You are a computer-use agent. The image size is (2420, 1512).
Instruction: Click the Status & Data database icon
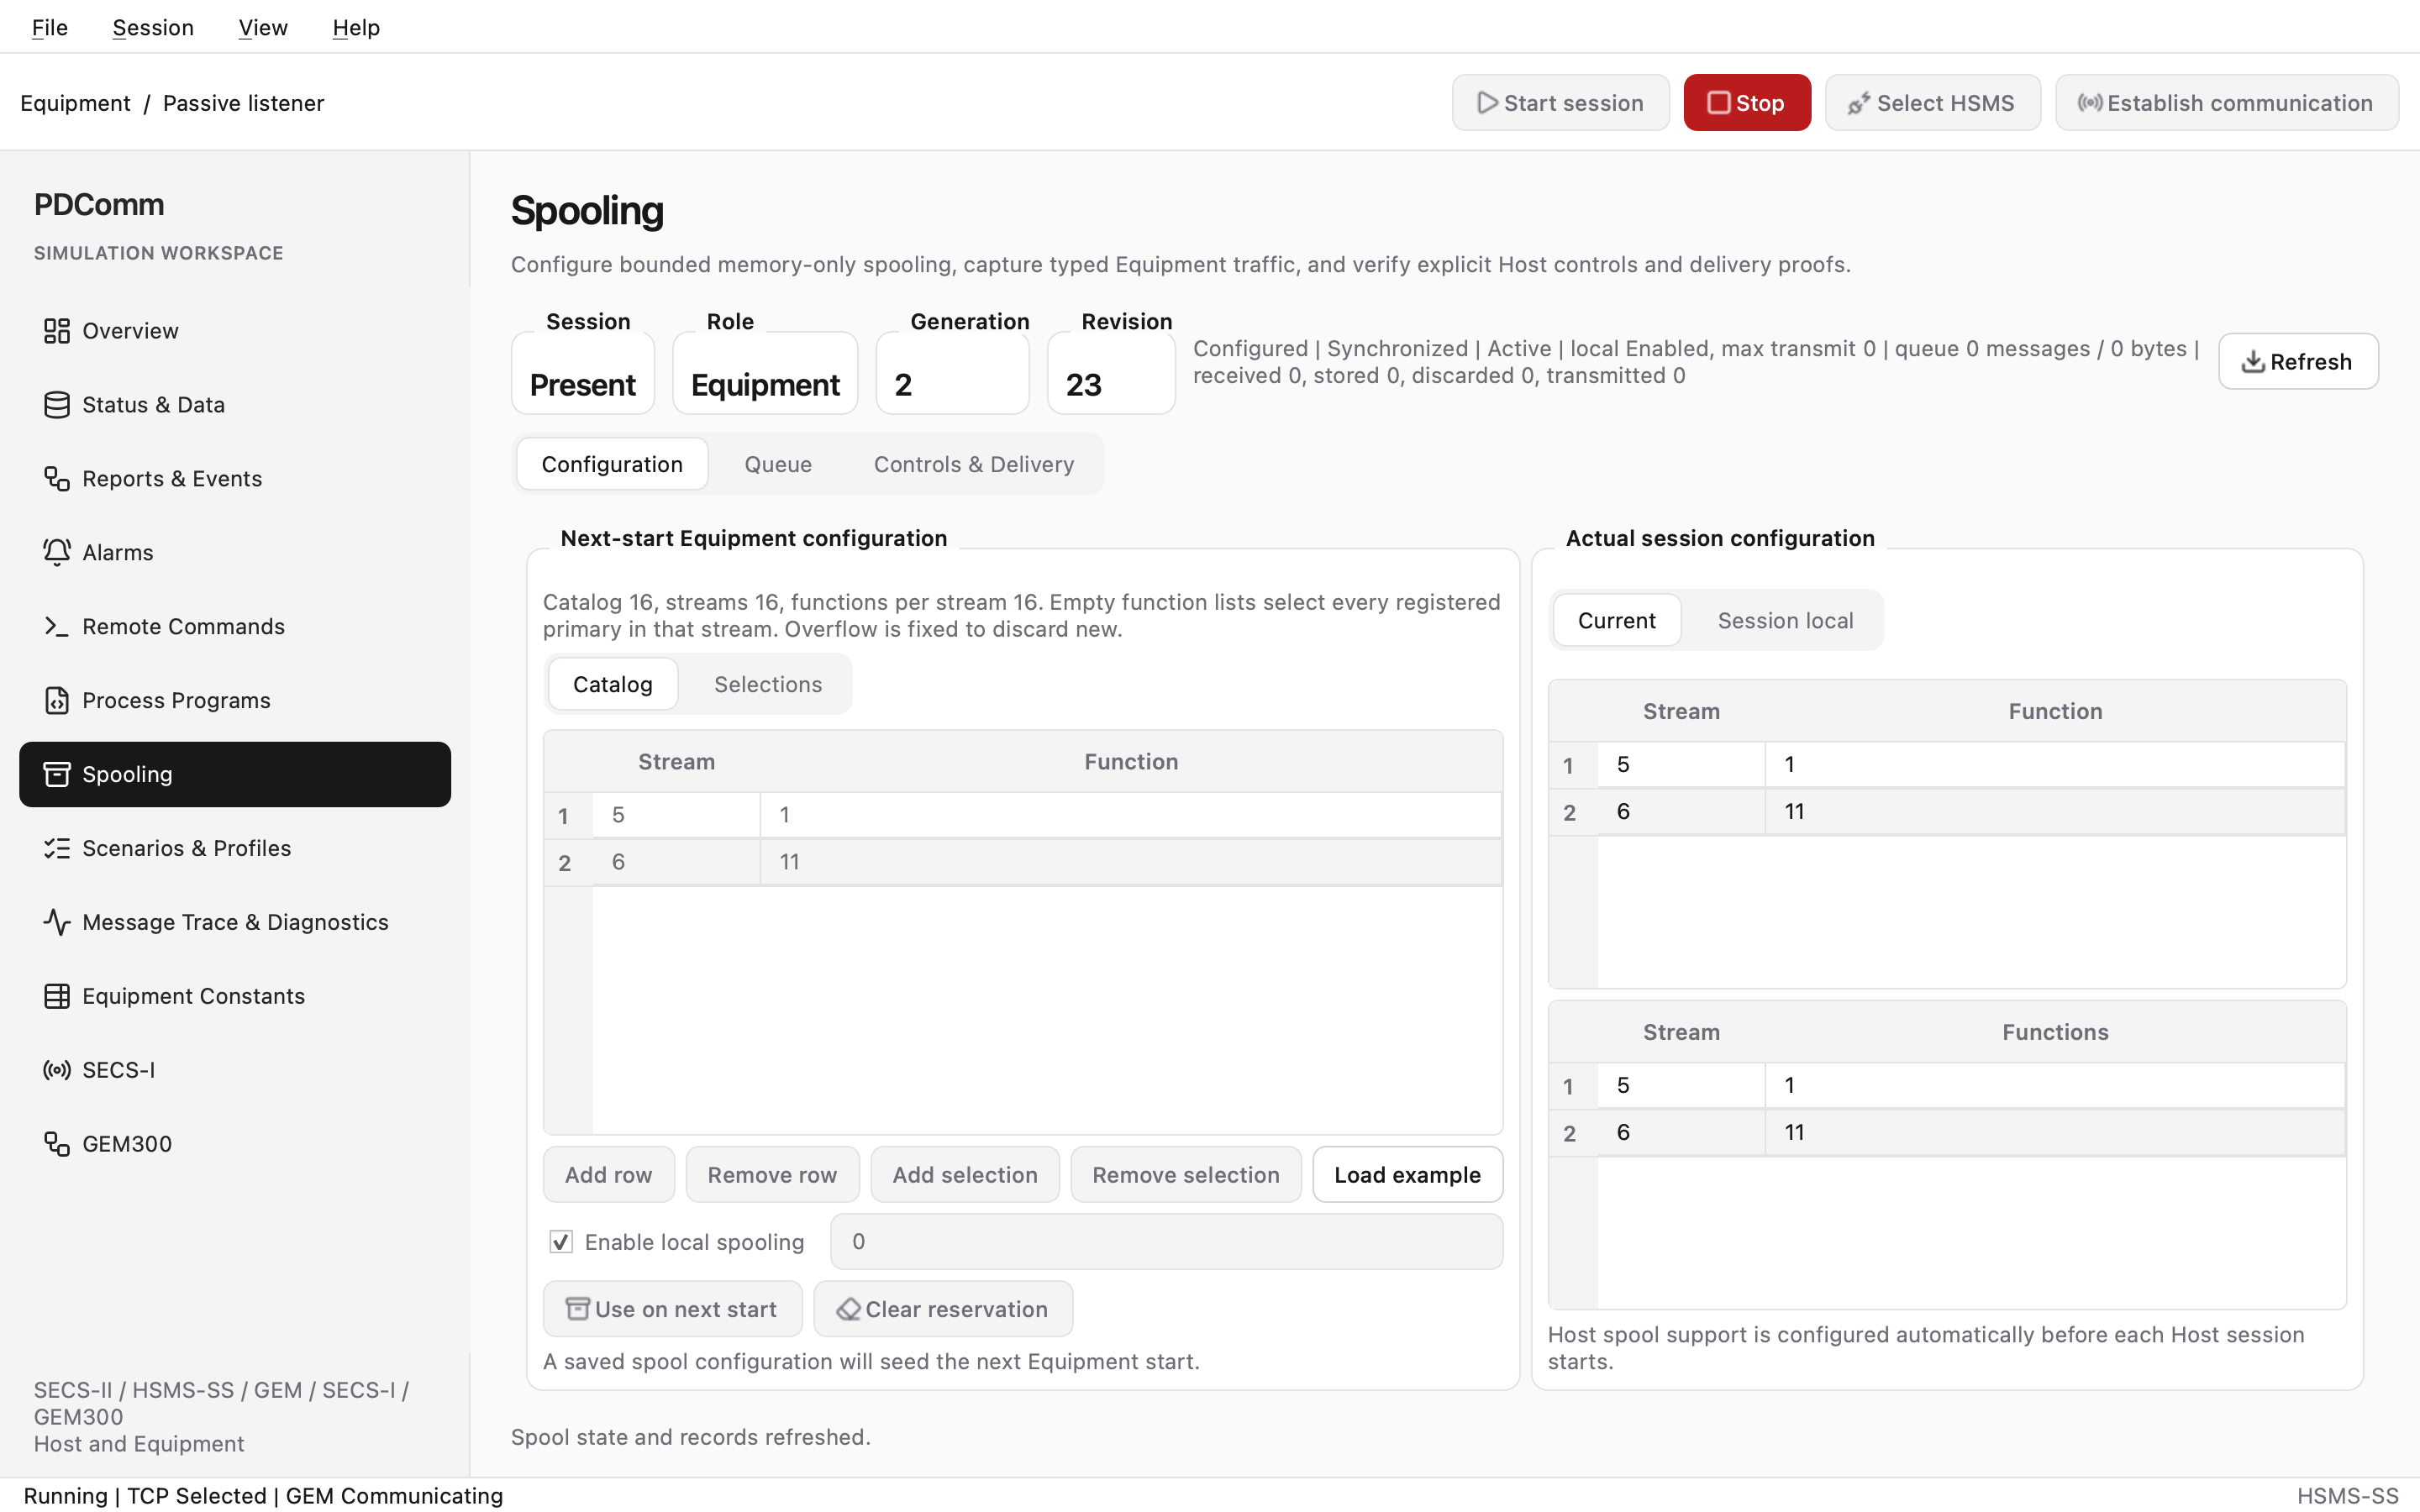(56, 405)
